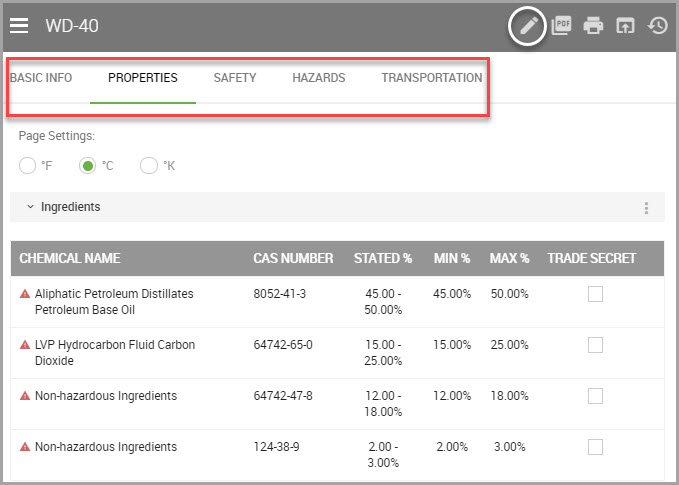Viewport: 679px width, 485px height.
Task: Check Trade Secret for CAS 124-38-9 row
Action: [x=595, y=447]
